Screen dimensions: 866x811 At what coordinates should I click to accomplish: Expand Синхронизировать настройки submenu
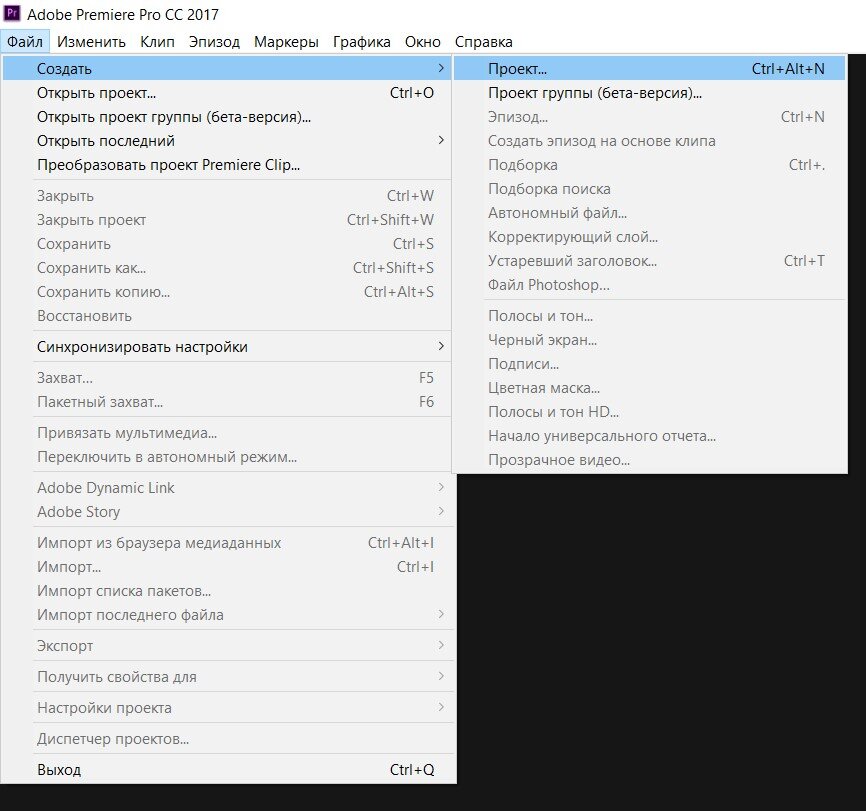coord(227,347)
